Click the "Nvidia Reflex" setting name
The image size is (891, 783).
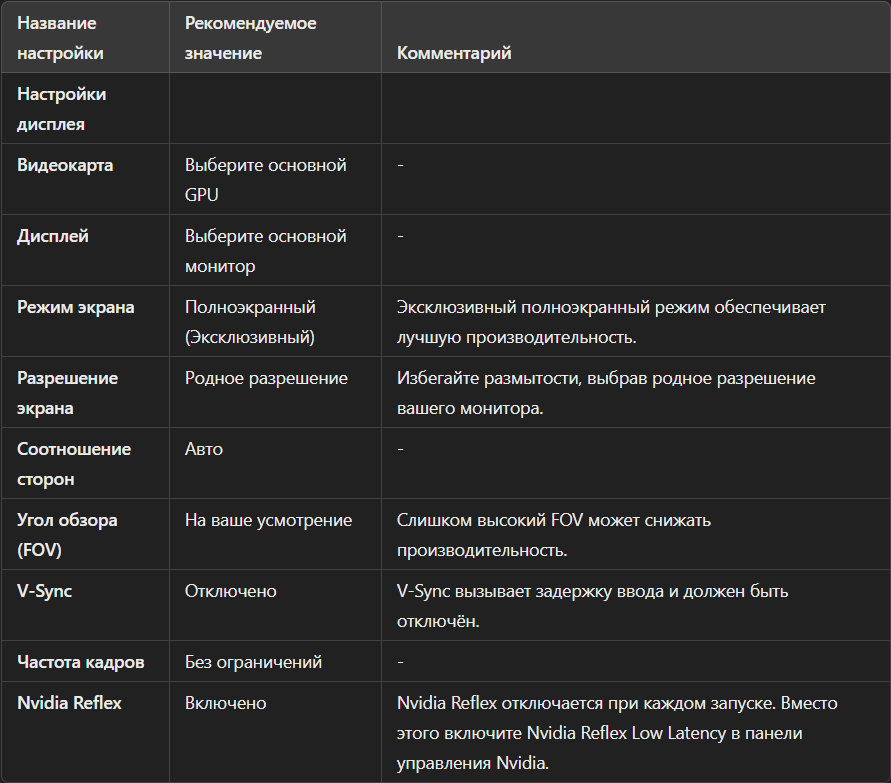tap(69, 703)
